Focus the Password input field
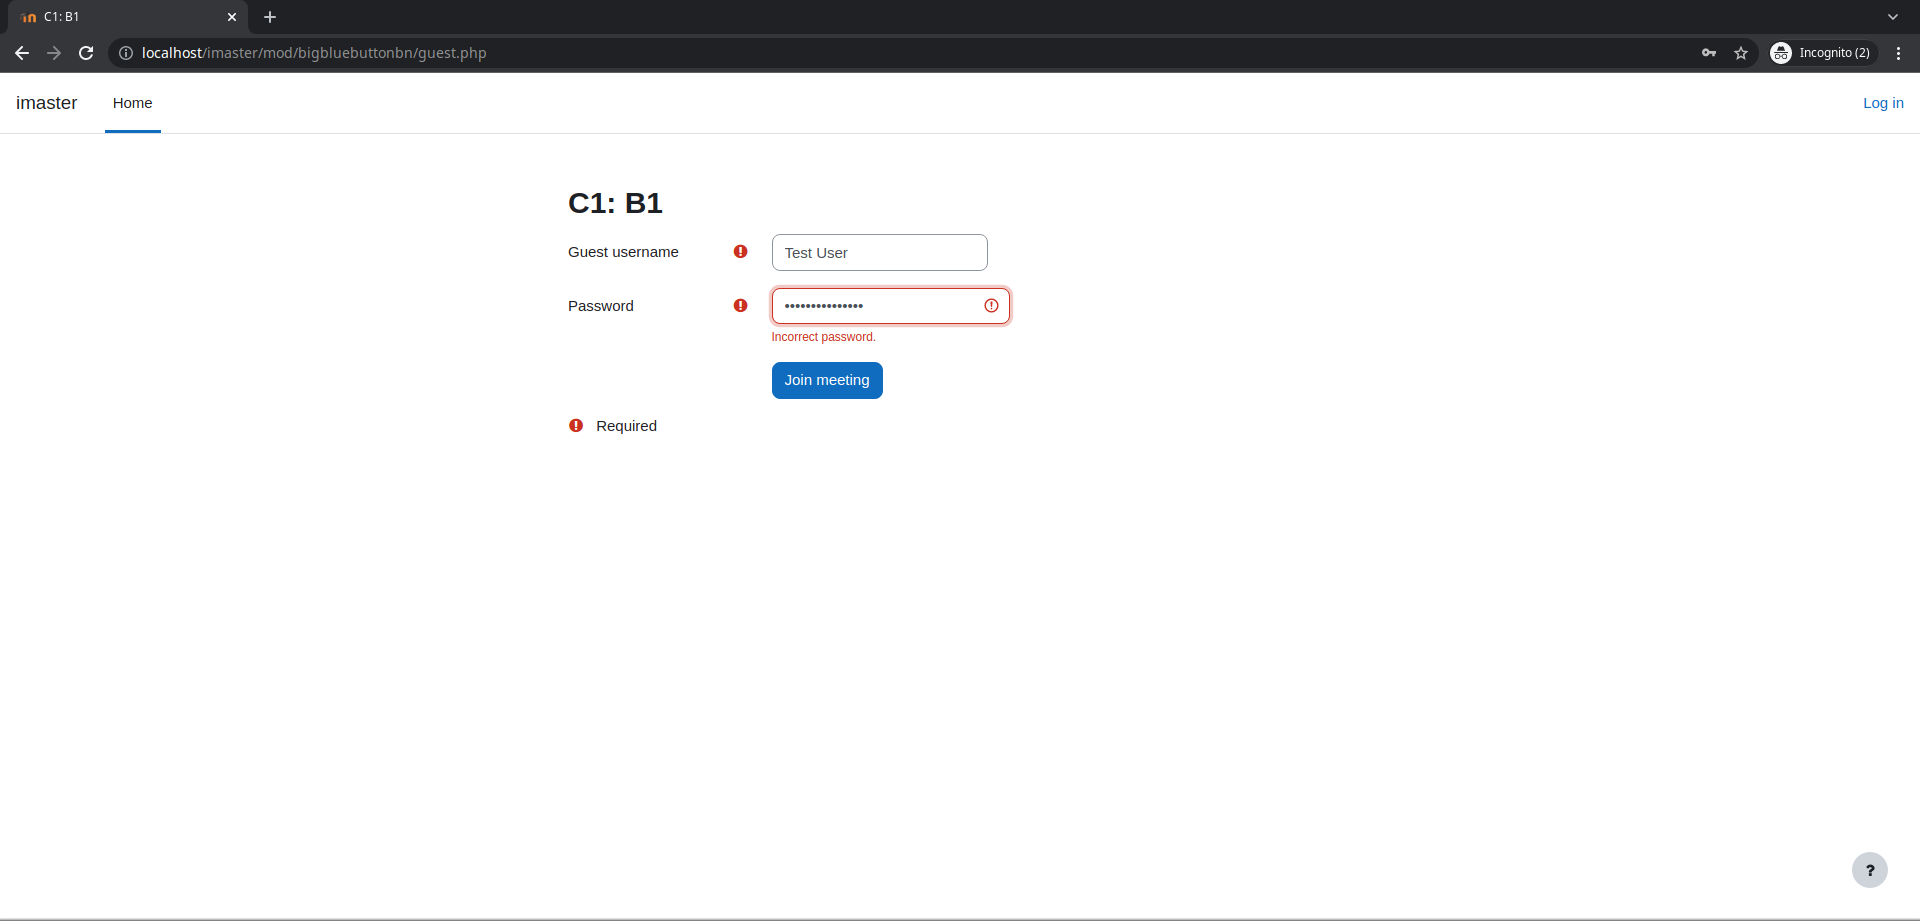The image size is (1920, 921). pyautogui.click(x=890, y=306)
